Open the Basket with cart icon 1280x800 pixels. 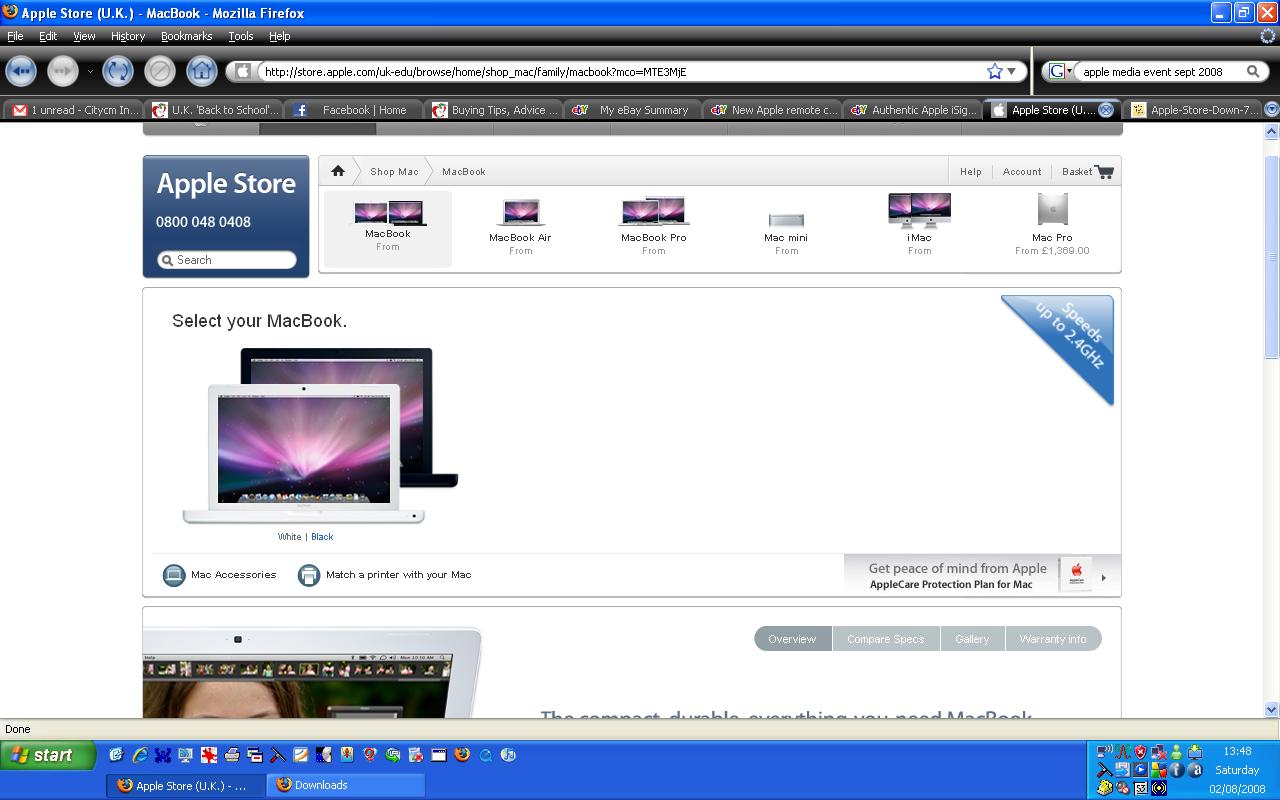coord(1088,172)
